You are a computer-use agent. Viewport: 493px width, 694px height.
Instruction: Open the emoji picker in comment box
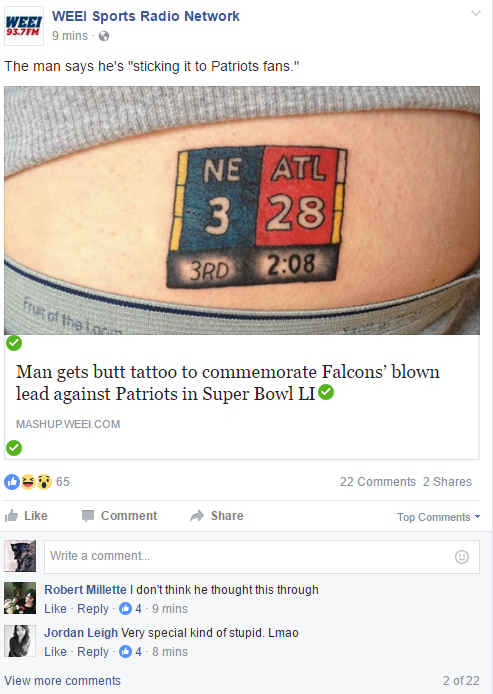coord(462,557)
